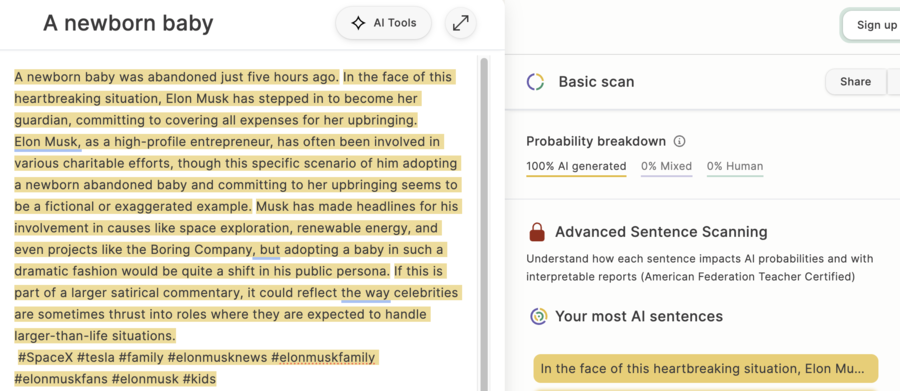Viewport: 900px width, 391px height.
Task: Click the underlined word 'but'
Action: [269, 250]
